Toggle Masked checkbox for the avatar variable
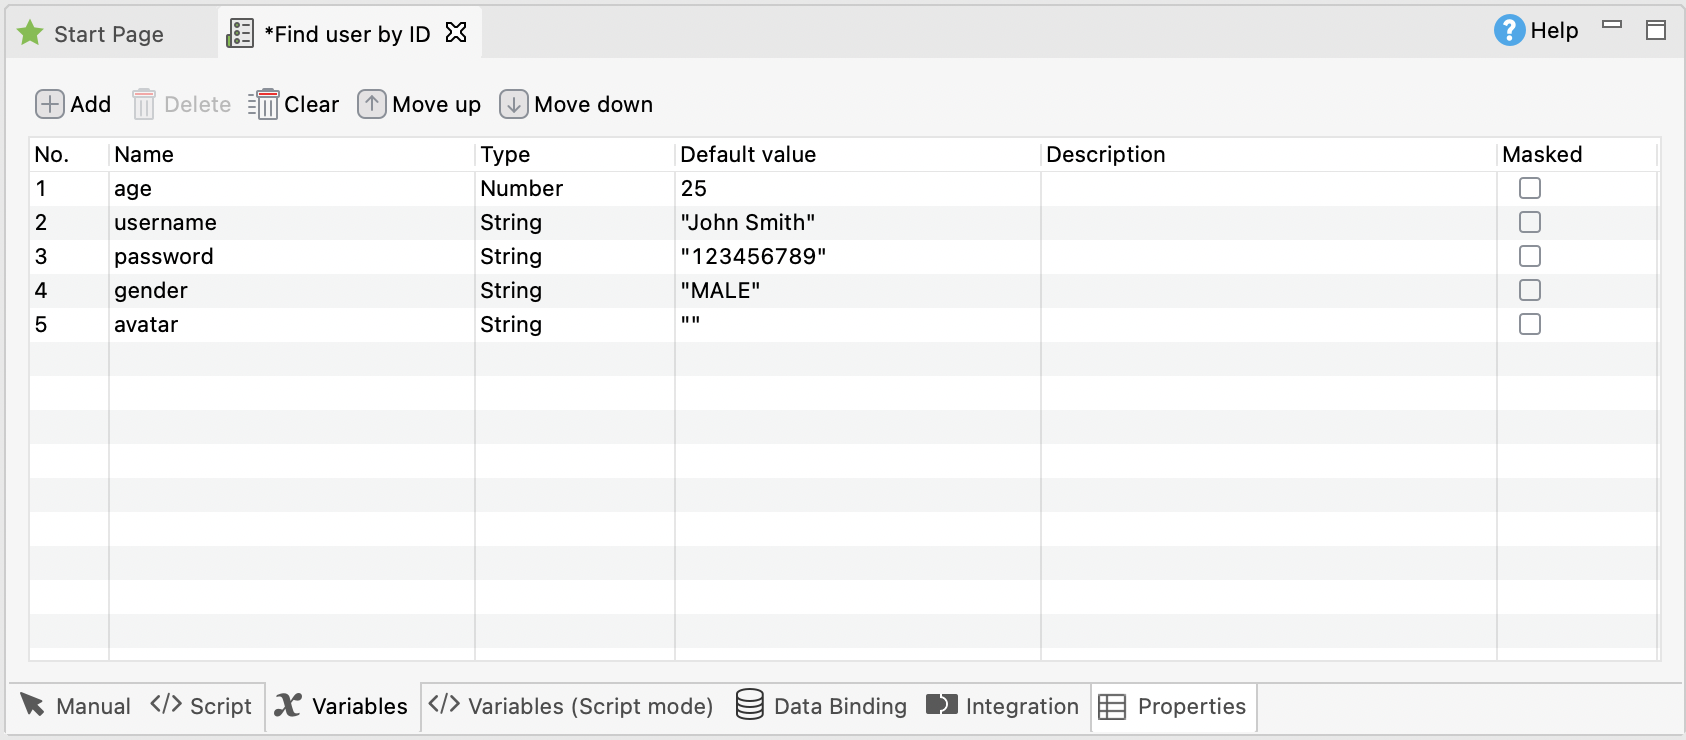 (1529, 324)
